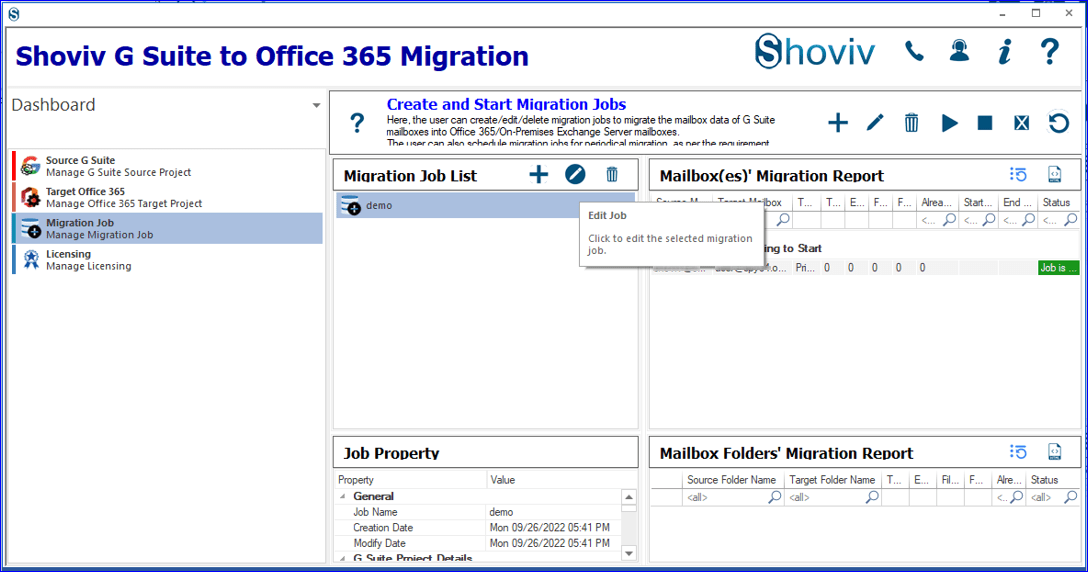Refresh Mailbox(es)' Migration Report list icon
Screen dimensions: 1088x572
click(1018, 174)
